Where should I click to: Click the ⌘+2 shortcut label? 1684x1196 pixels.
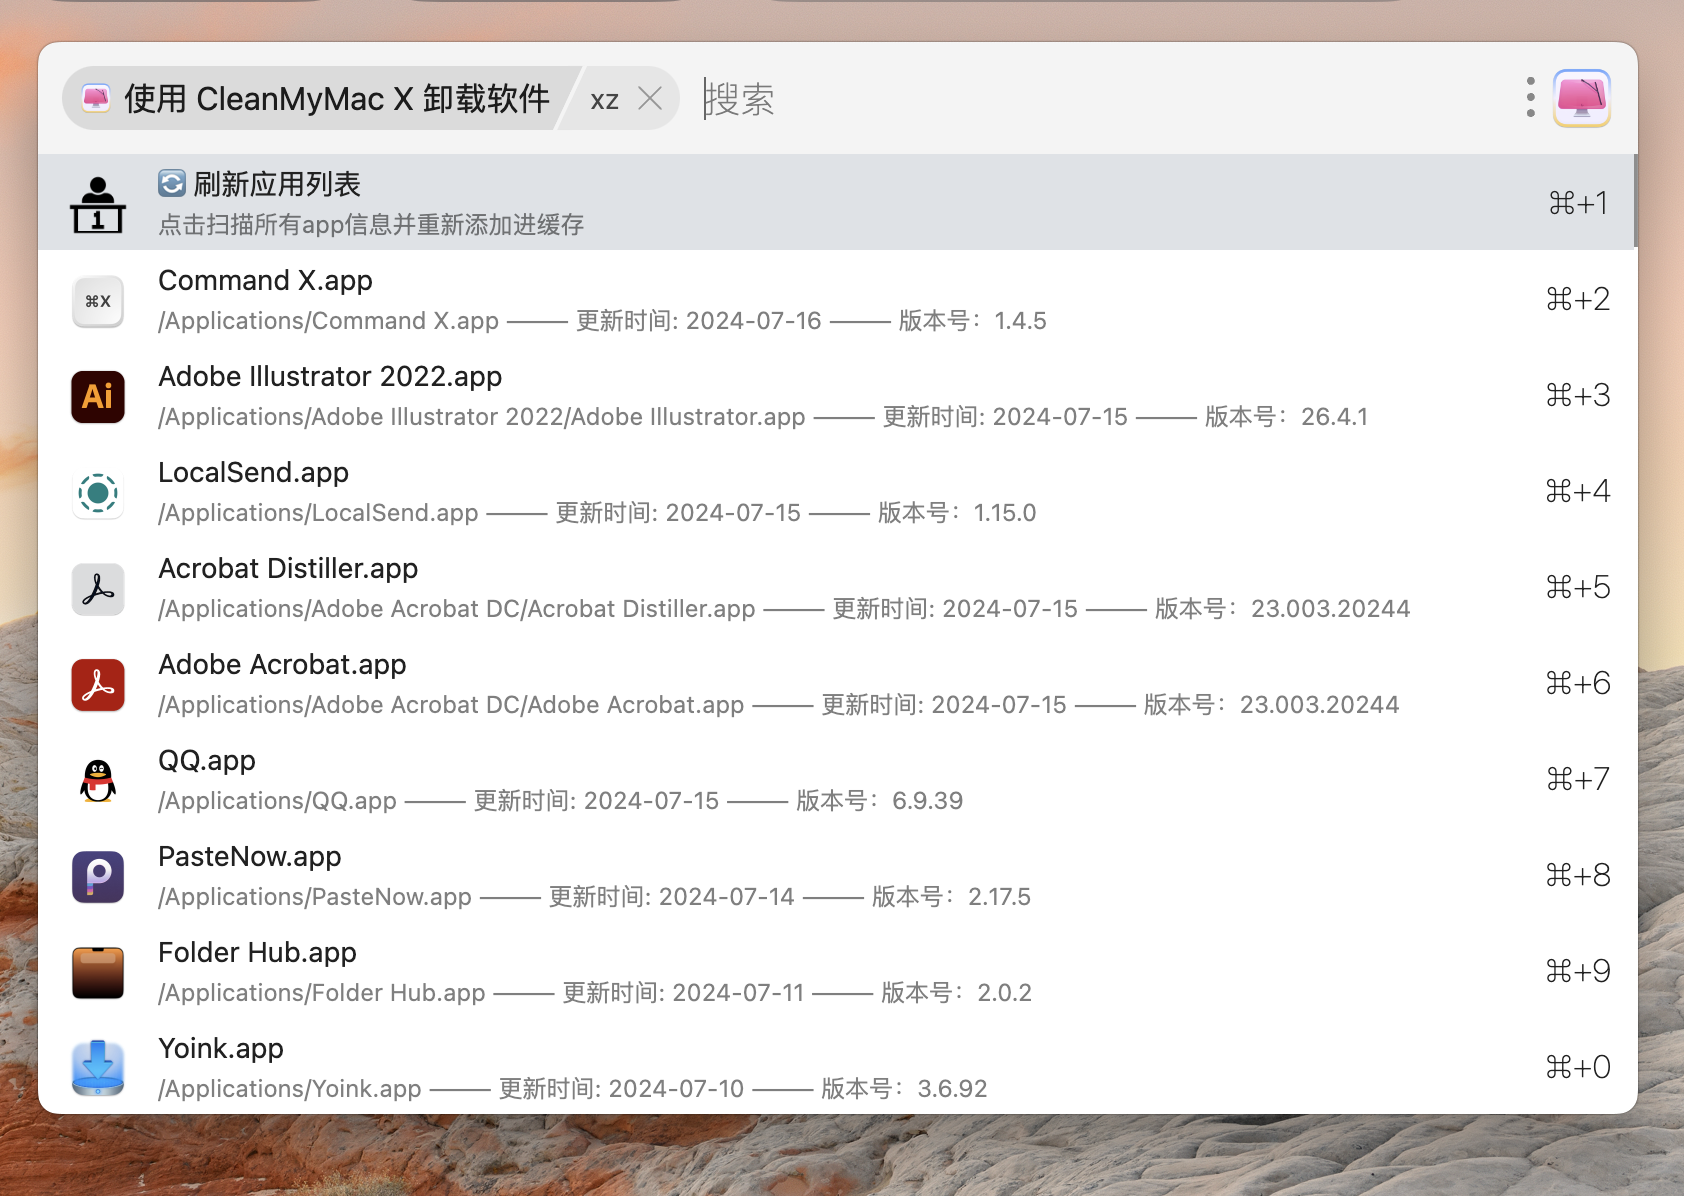pyautogui.click(x=1578, y=299)
